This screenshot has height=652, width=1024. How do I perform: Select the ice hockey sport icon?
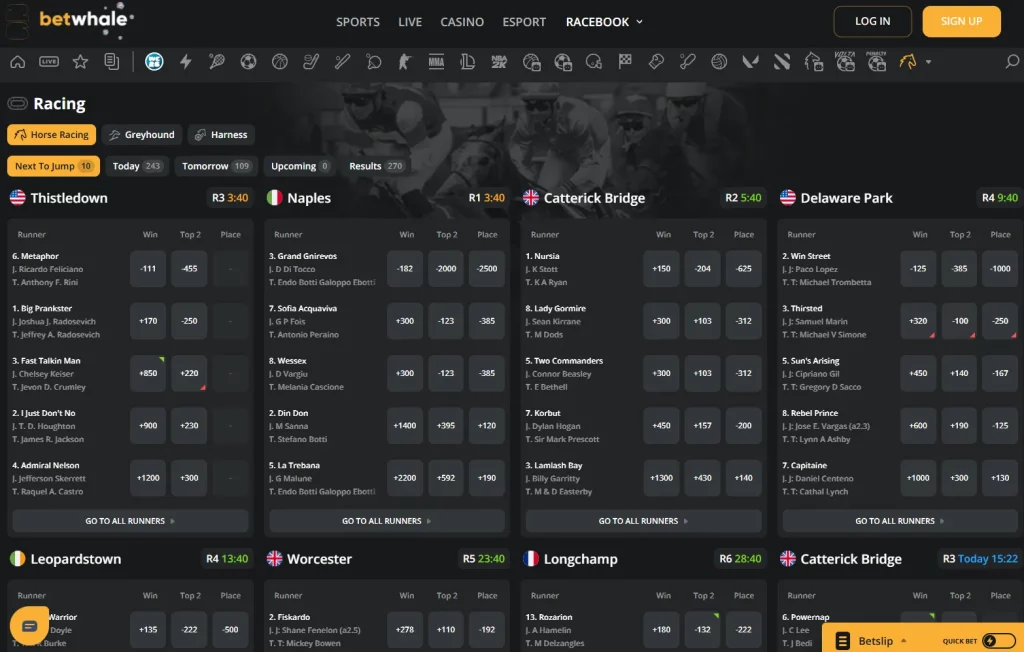point(311,61)
